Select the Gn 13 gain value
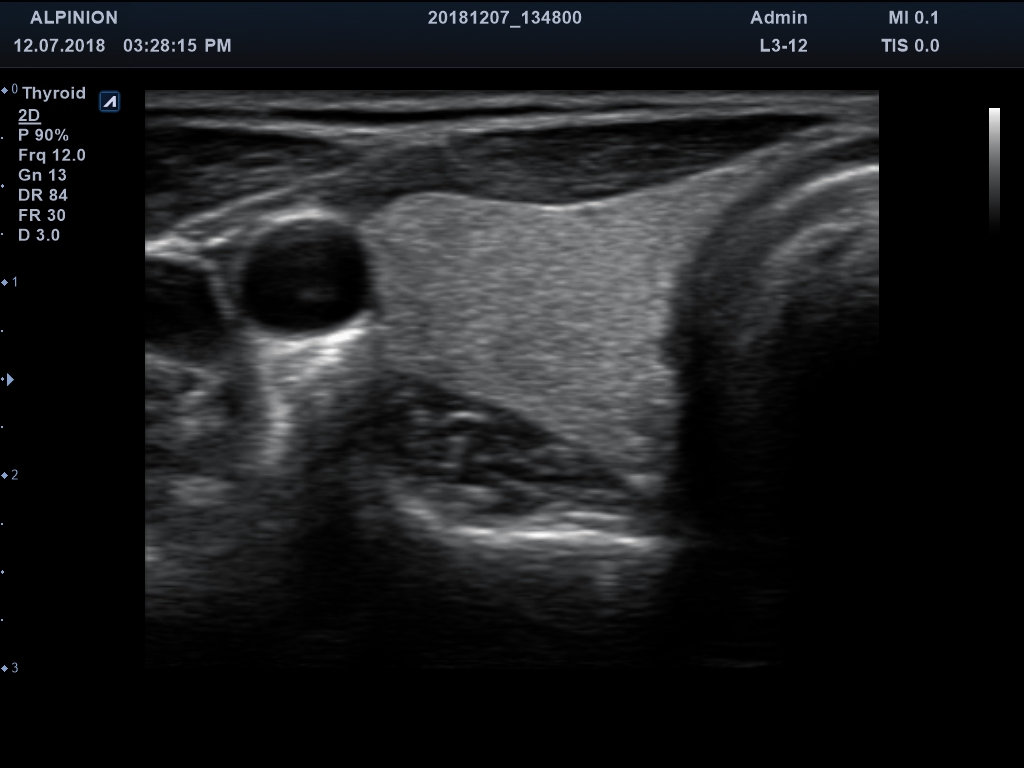The image size is (1024, 768). pyautogui.click(x=42, y=175)
